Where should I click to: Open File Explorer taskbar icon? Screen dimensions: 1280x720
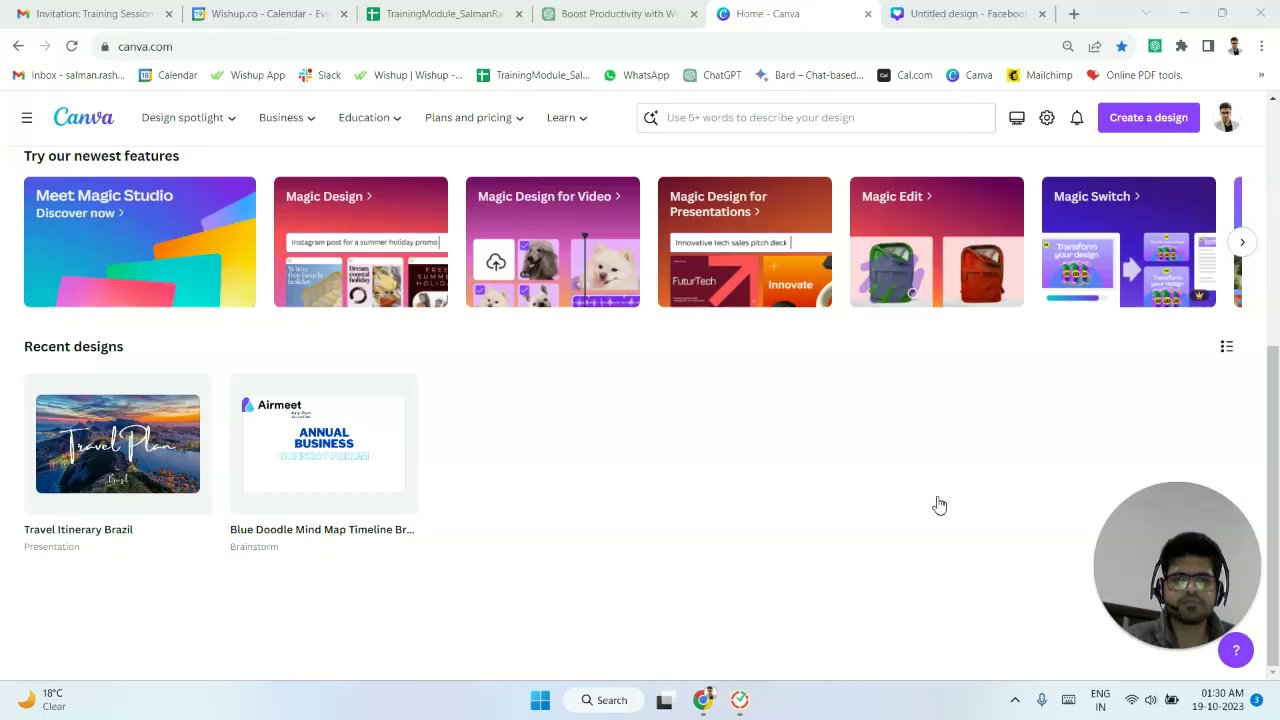tap(664, 700)
